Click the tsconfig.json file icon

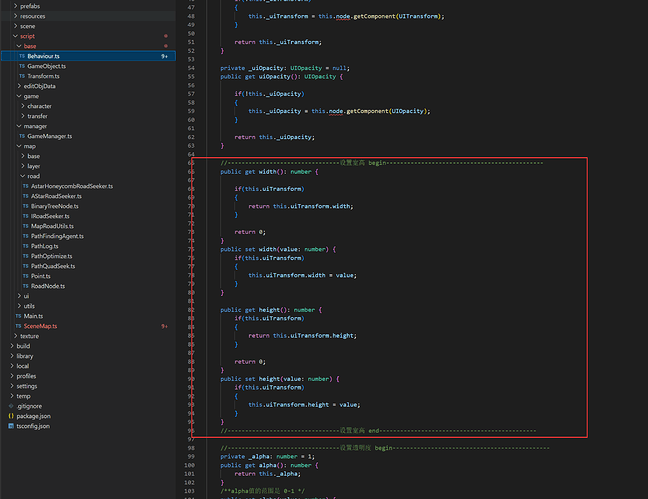11,425
